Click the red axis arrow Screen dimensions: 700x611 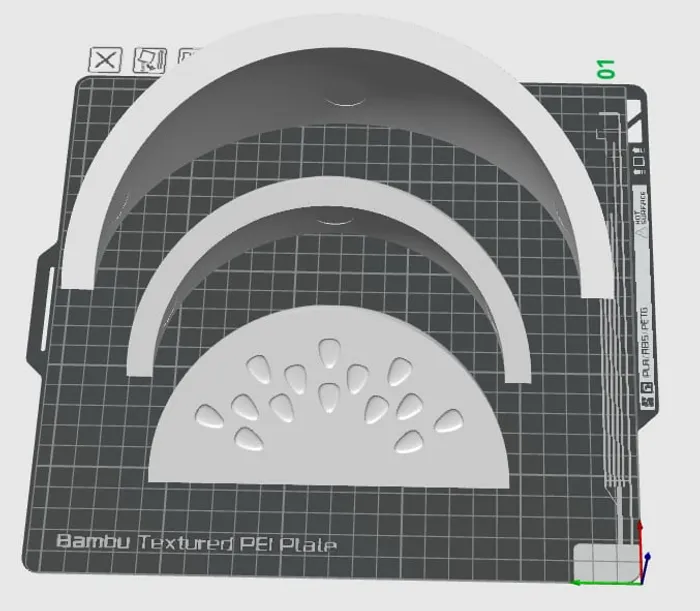point(641,533)
